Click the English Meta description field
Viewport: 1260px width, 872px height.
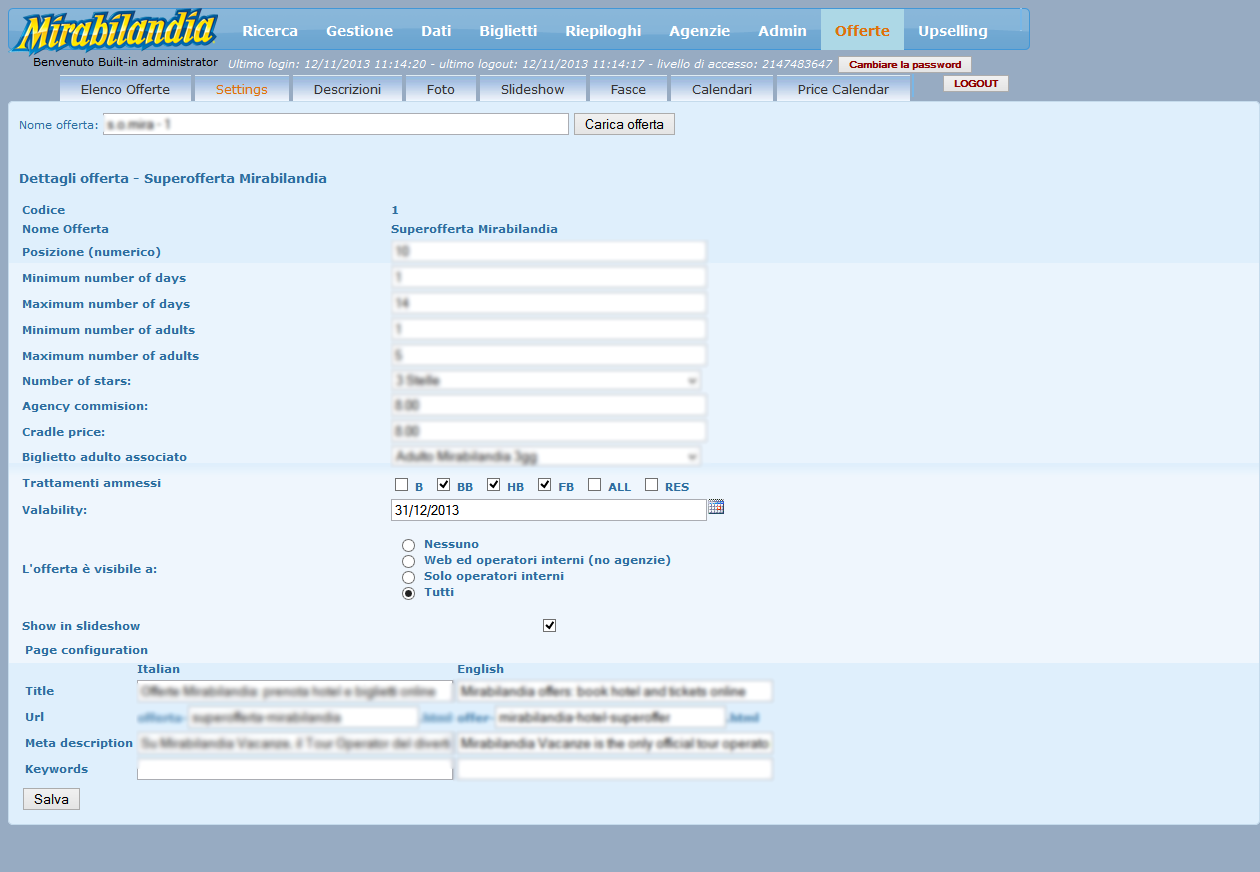pyautogui.click(x=615, y=743)
